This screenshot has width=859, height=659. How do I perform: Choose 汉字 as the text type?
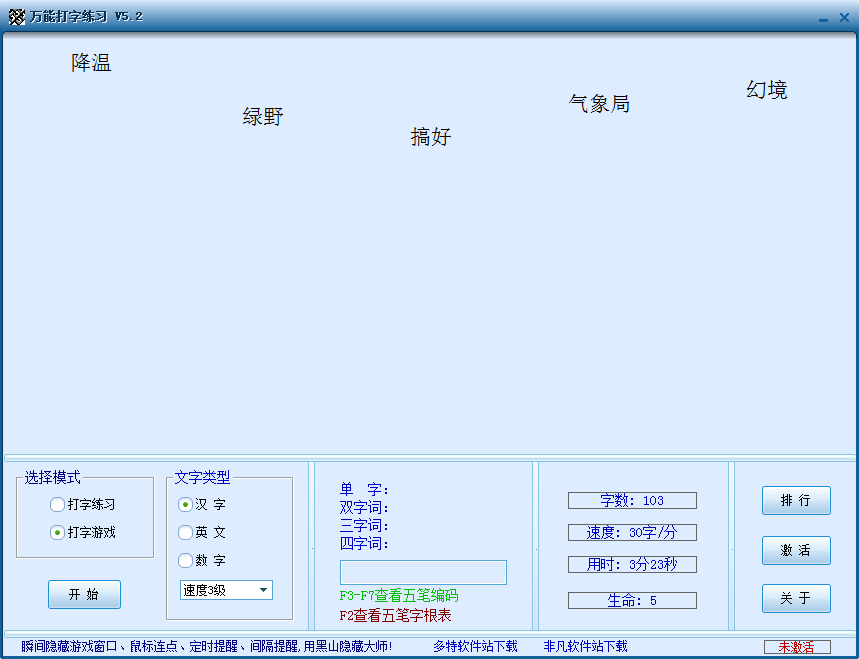tap(186, 505)
